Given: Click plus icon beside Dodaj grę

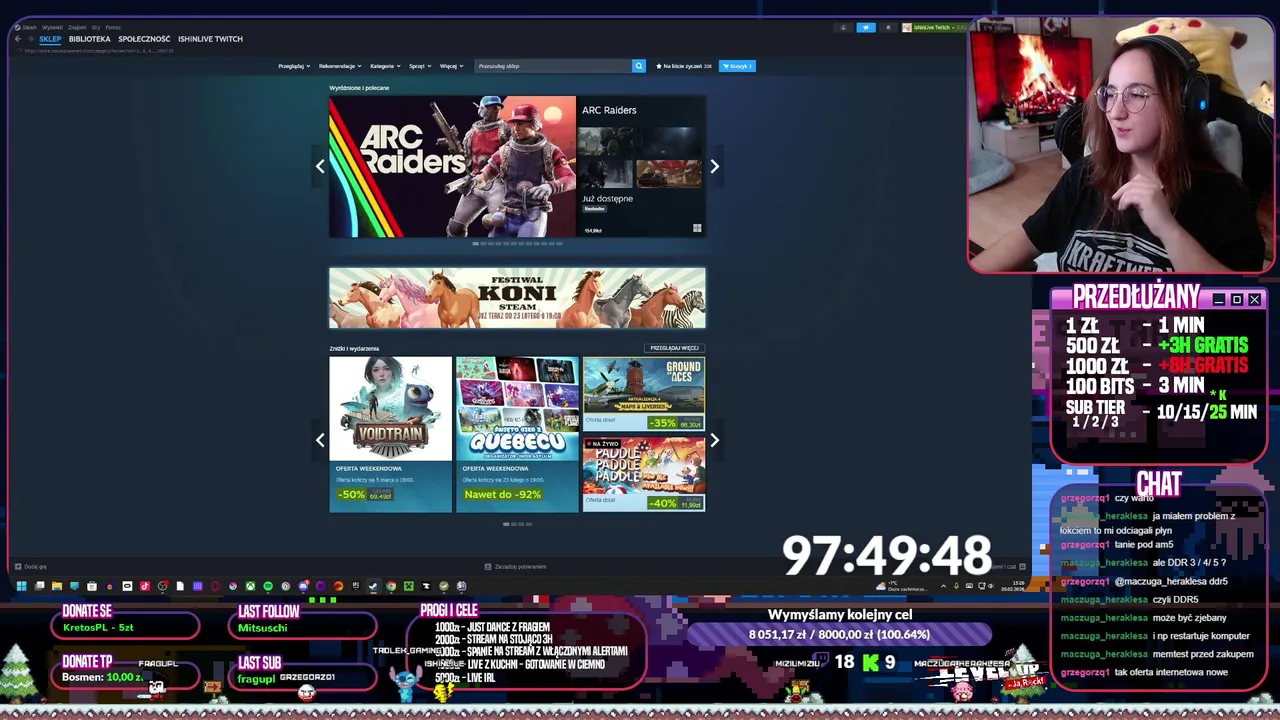Looking at the screenshot, I should coord(17,567).
